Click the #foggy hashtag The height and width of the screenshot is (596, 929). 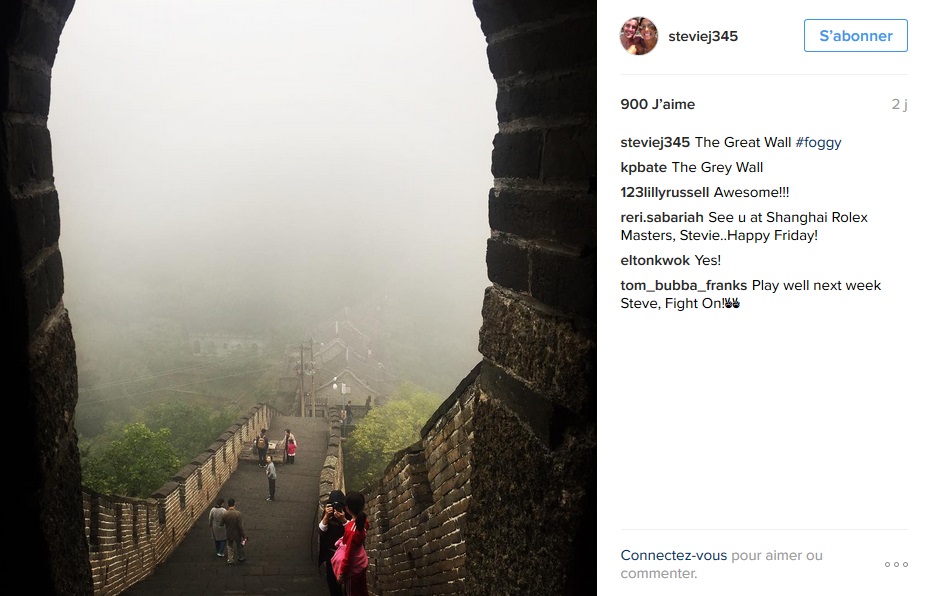point(818,143)
